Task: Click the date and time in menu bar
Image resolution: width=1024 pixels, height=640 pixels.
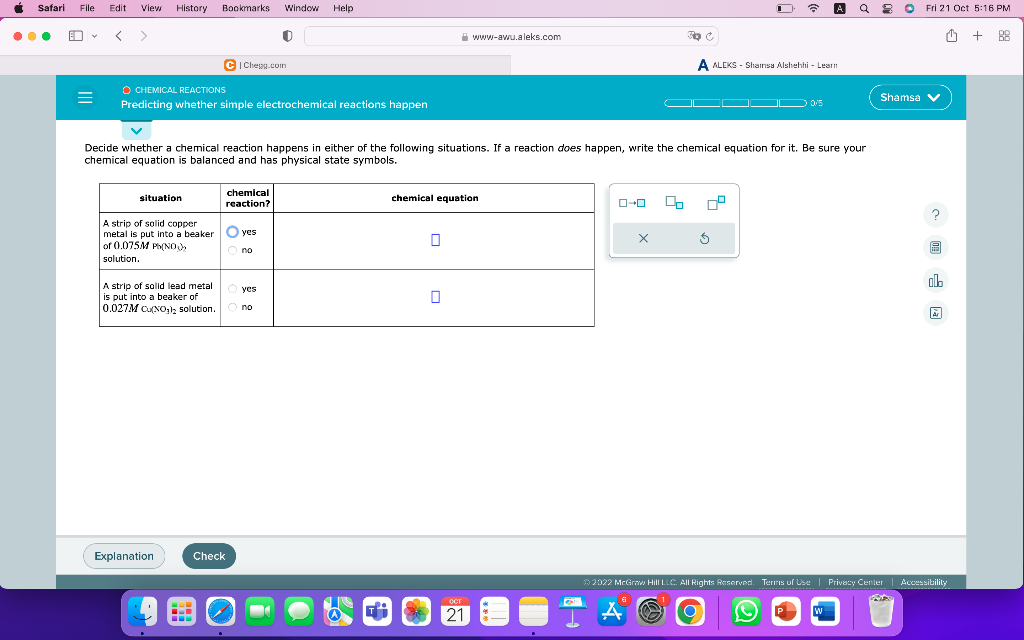Action: (968, 8)
